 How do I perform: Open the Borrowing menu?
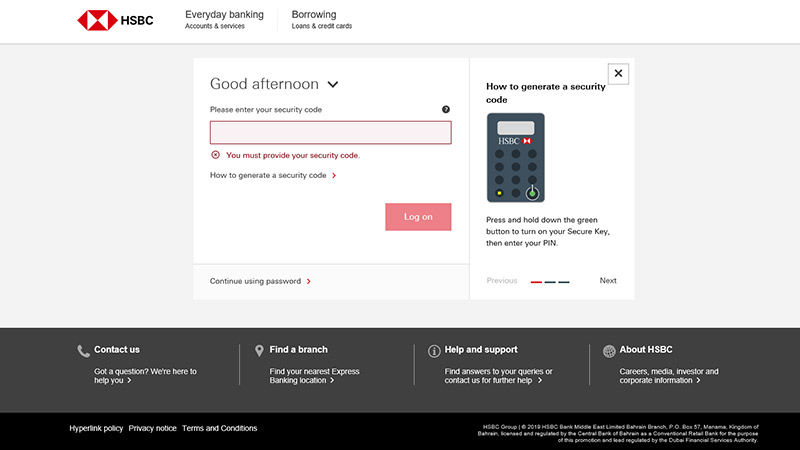click(x=321, y=19)
